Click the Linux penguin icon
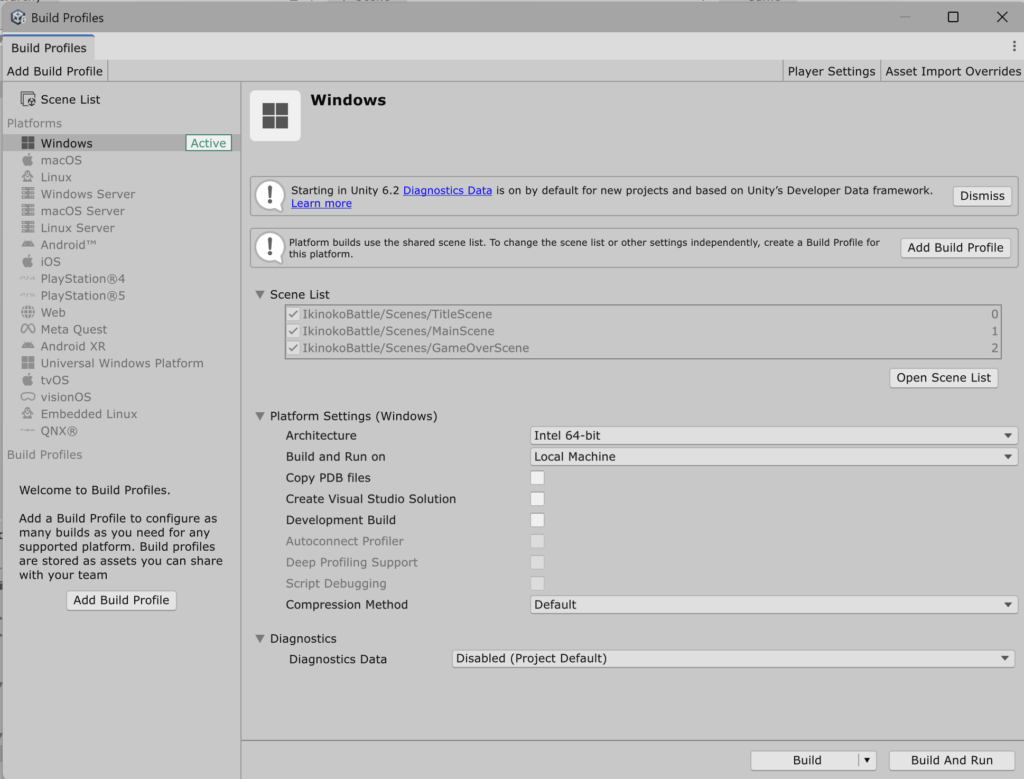The image size is (1024, 779). 27,177
